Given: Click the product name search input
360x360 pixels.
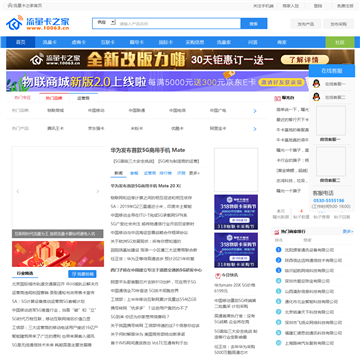Looking at the screenshot, I should point(179,24).
